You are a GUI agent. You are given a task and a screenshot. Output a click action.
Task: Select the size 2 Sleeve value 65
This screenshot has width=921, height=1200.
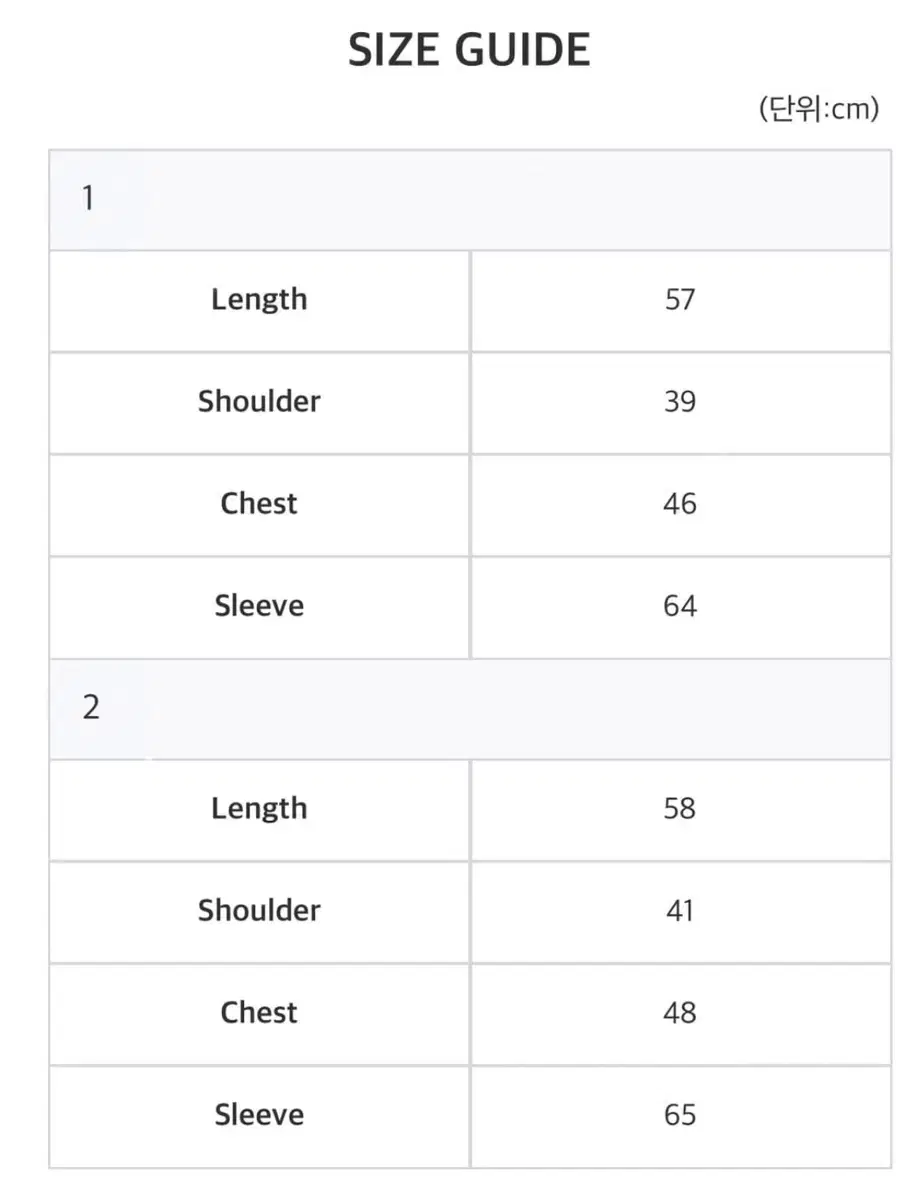[680, 1115]
